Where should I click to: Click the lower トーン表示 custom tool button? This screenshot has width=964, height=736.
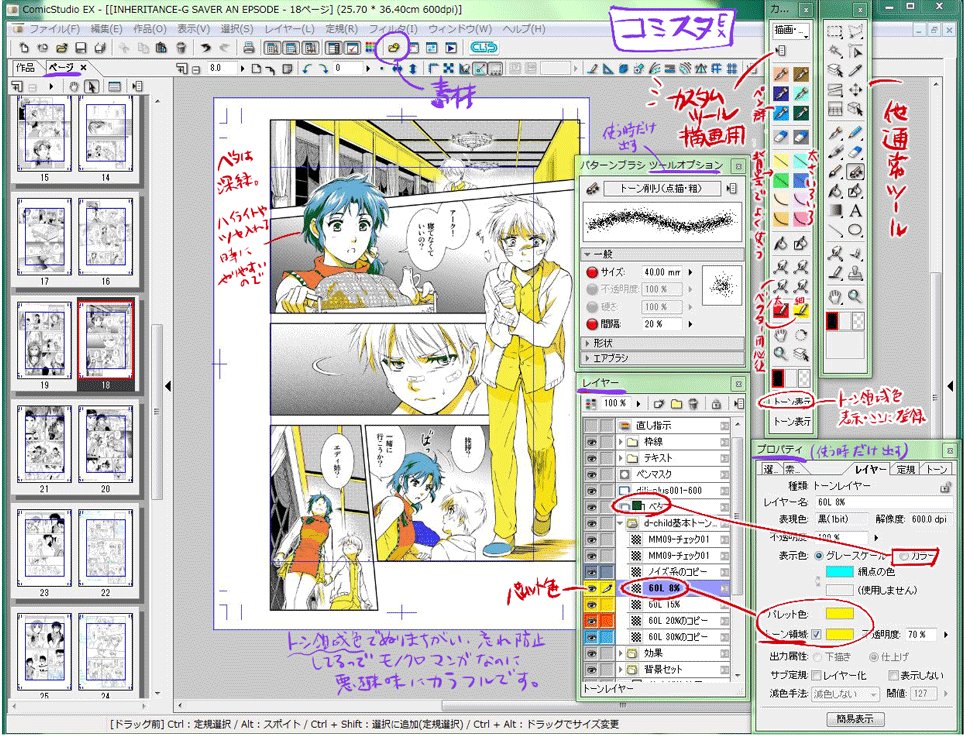(792, 422)
